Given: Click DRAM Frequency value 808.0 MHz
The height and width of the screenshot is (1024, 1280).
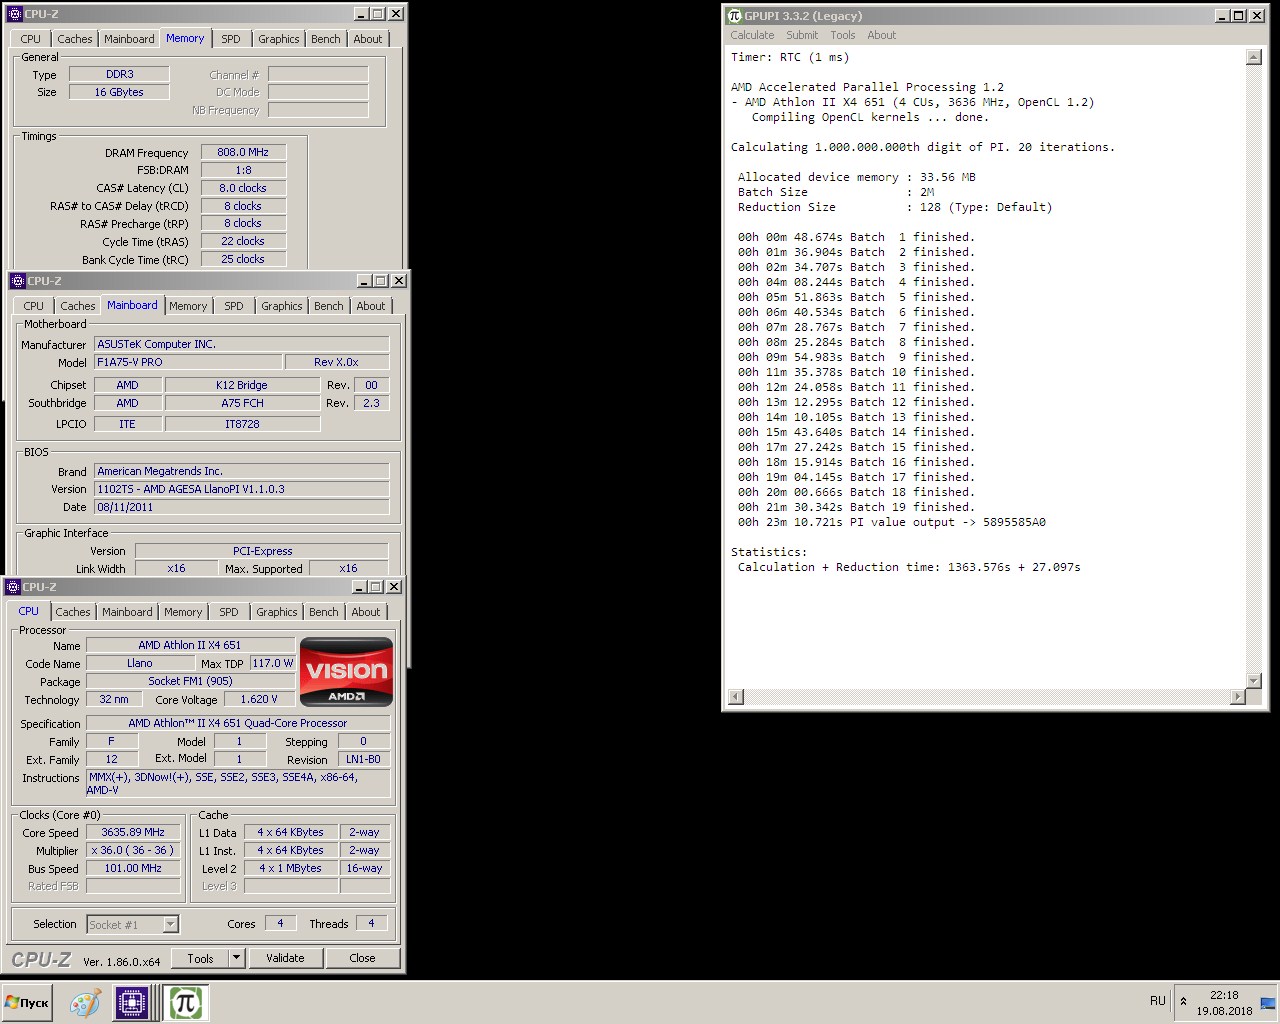Looking at the screenshot, I should (243, 152).
